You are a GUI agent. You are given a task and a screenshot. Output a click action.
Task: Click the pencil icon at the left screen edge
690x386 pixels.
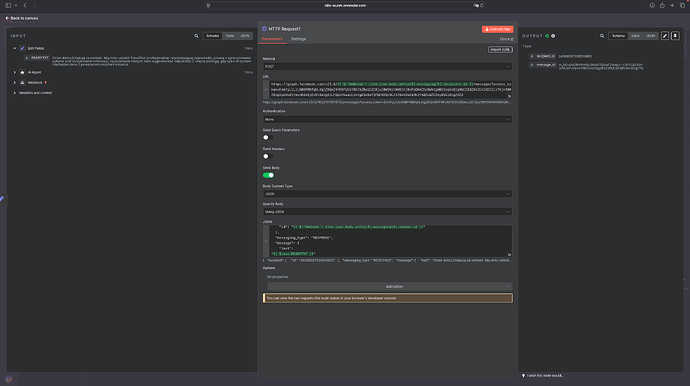(x=2, y=199)
